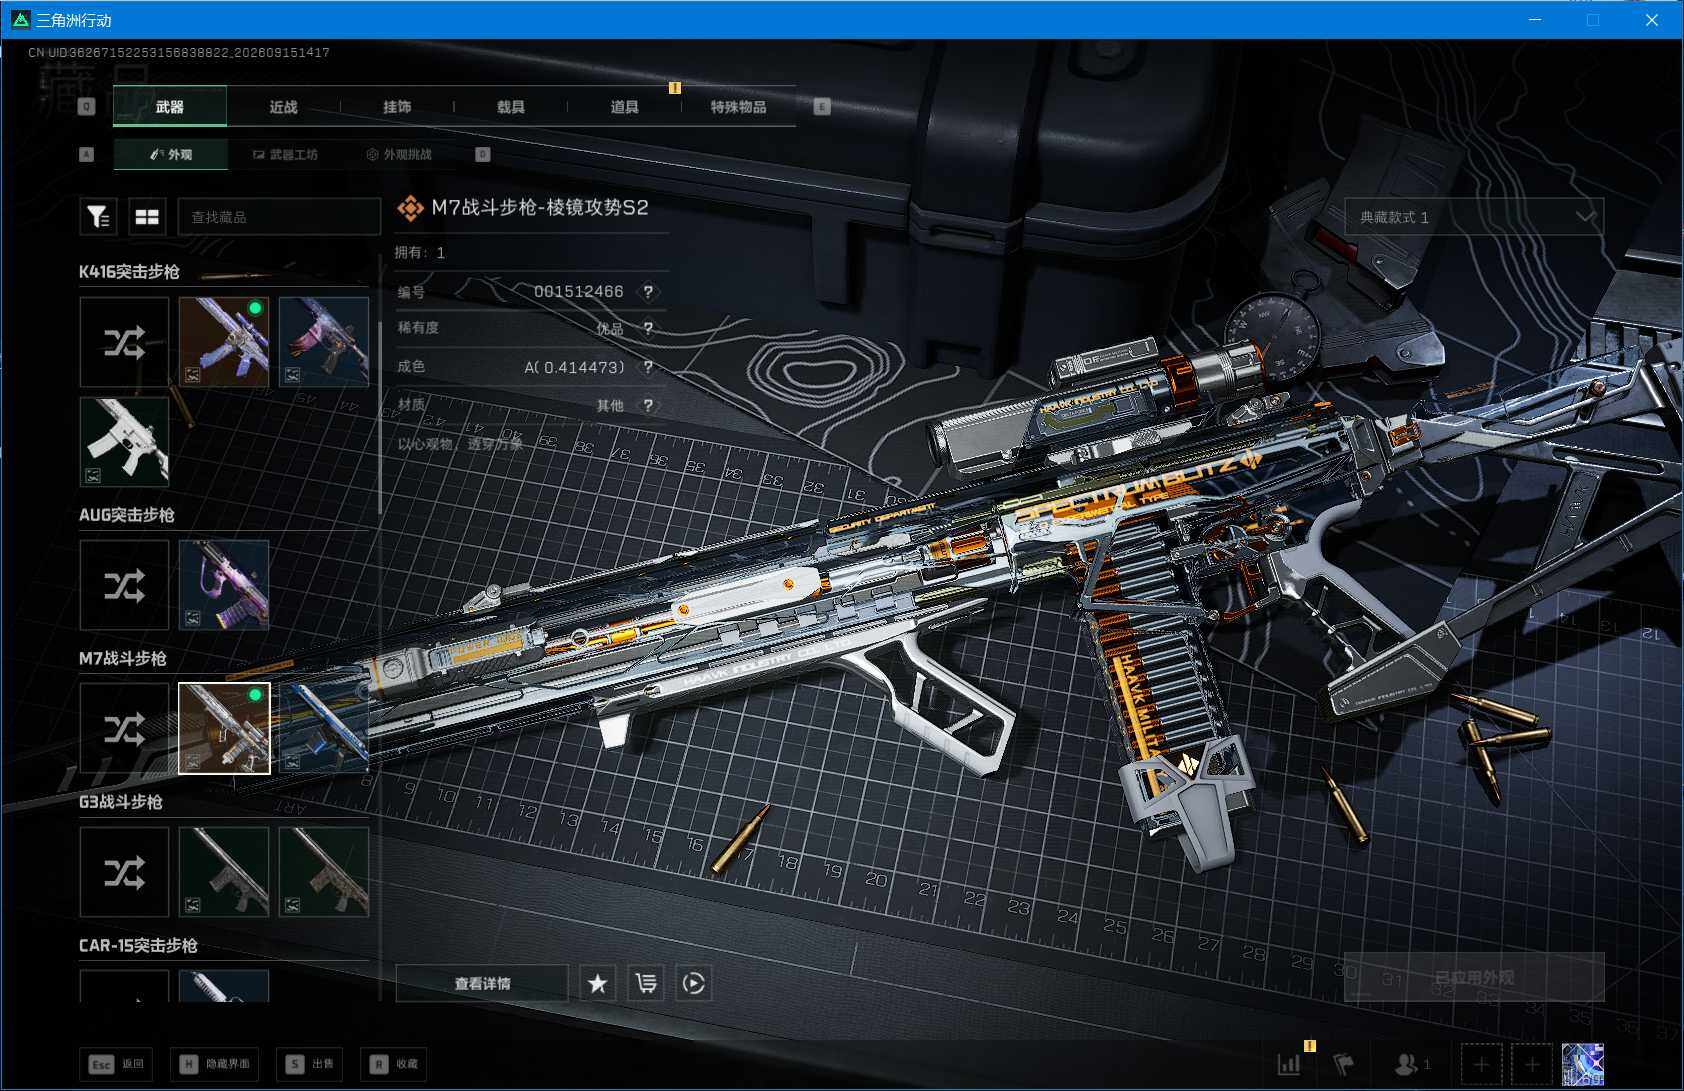
Task: Click the 查看详情 button
Action: 482,983
